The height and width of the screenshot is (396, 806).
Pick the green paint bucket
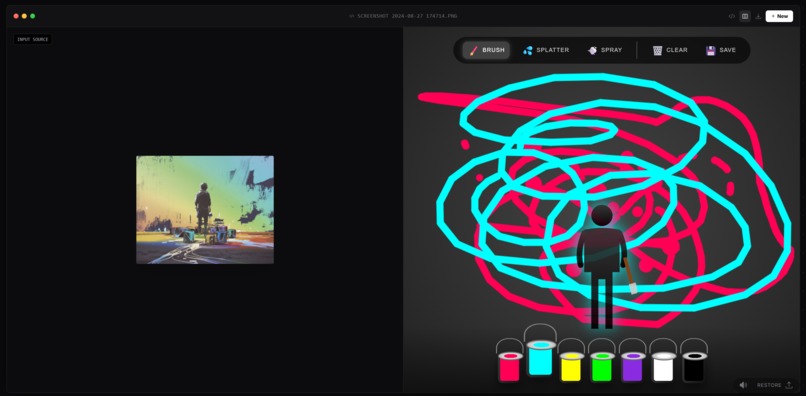pyautogui.click(x=601, y=361)
